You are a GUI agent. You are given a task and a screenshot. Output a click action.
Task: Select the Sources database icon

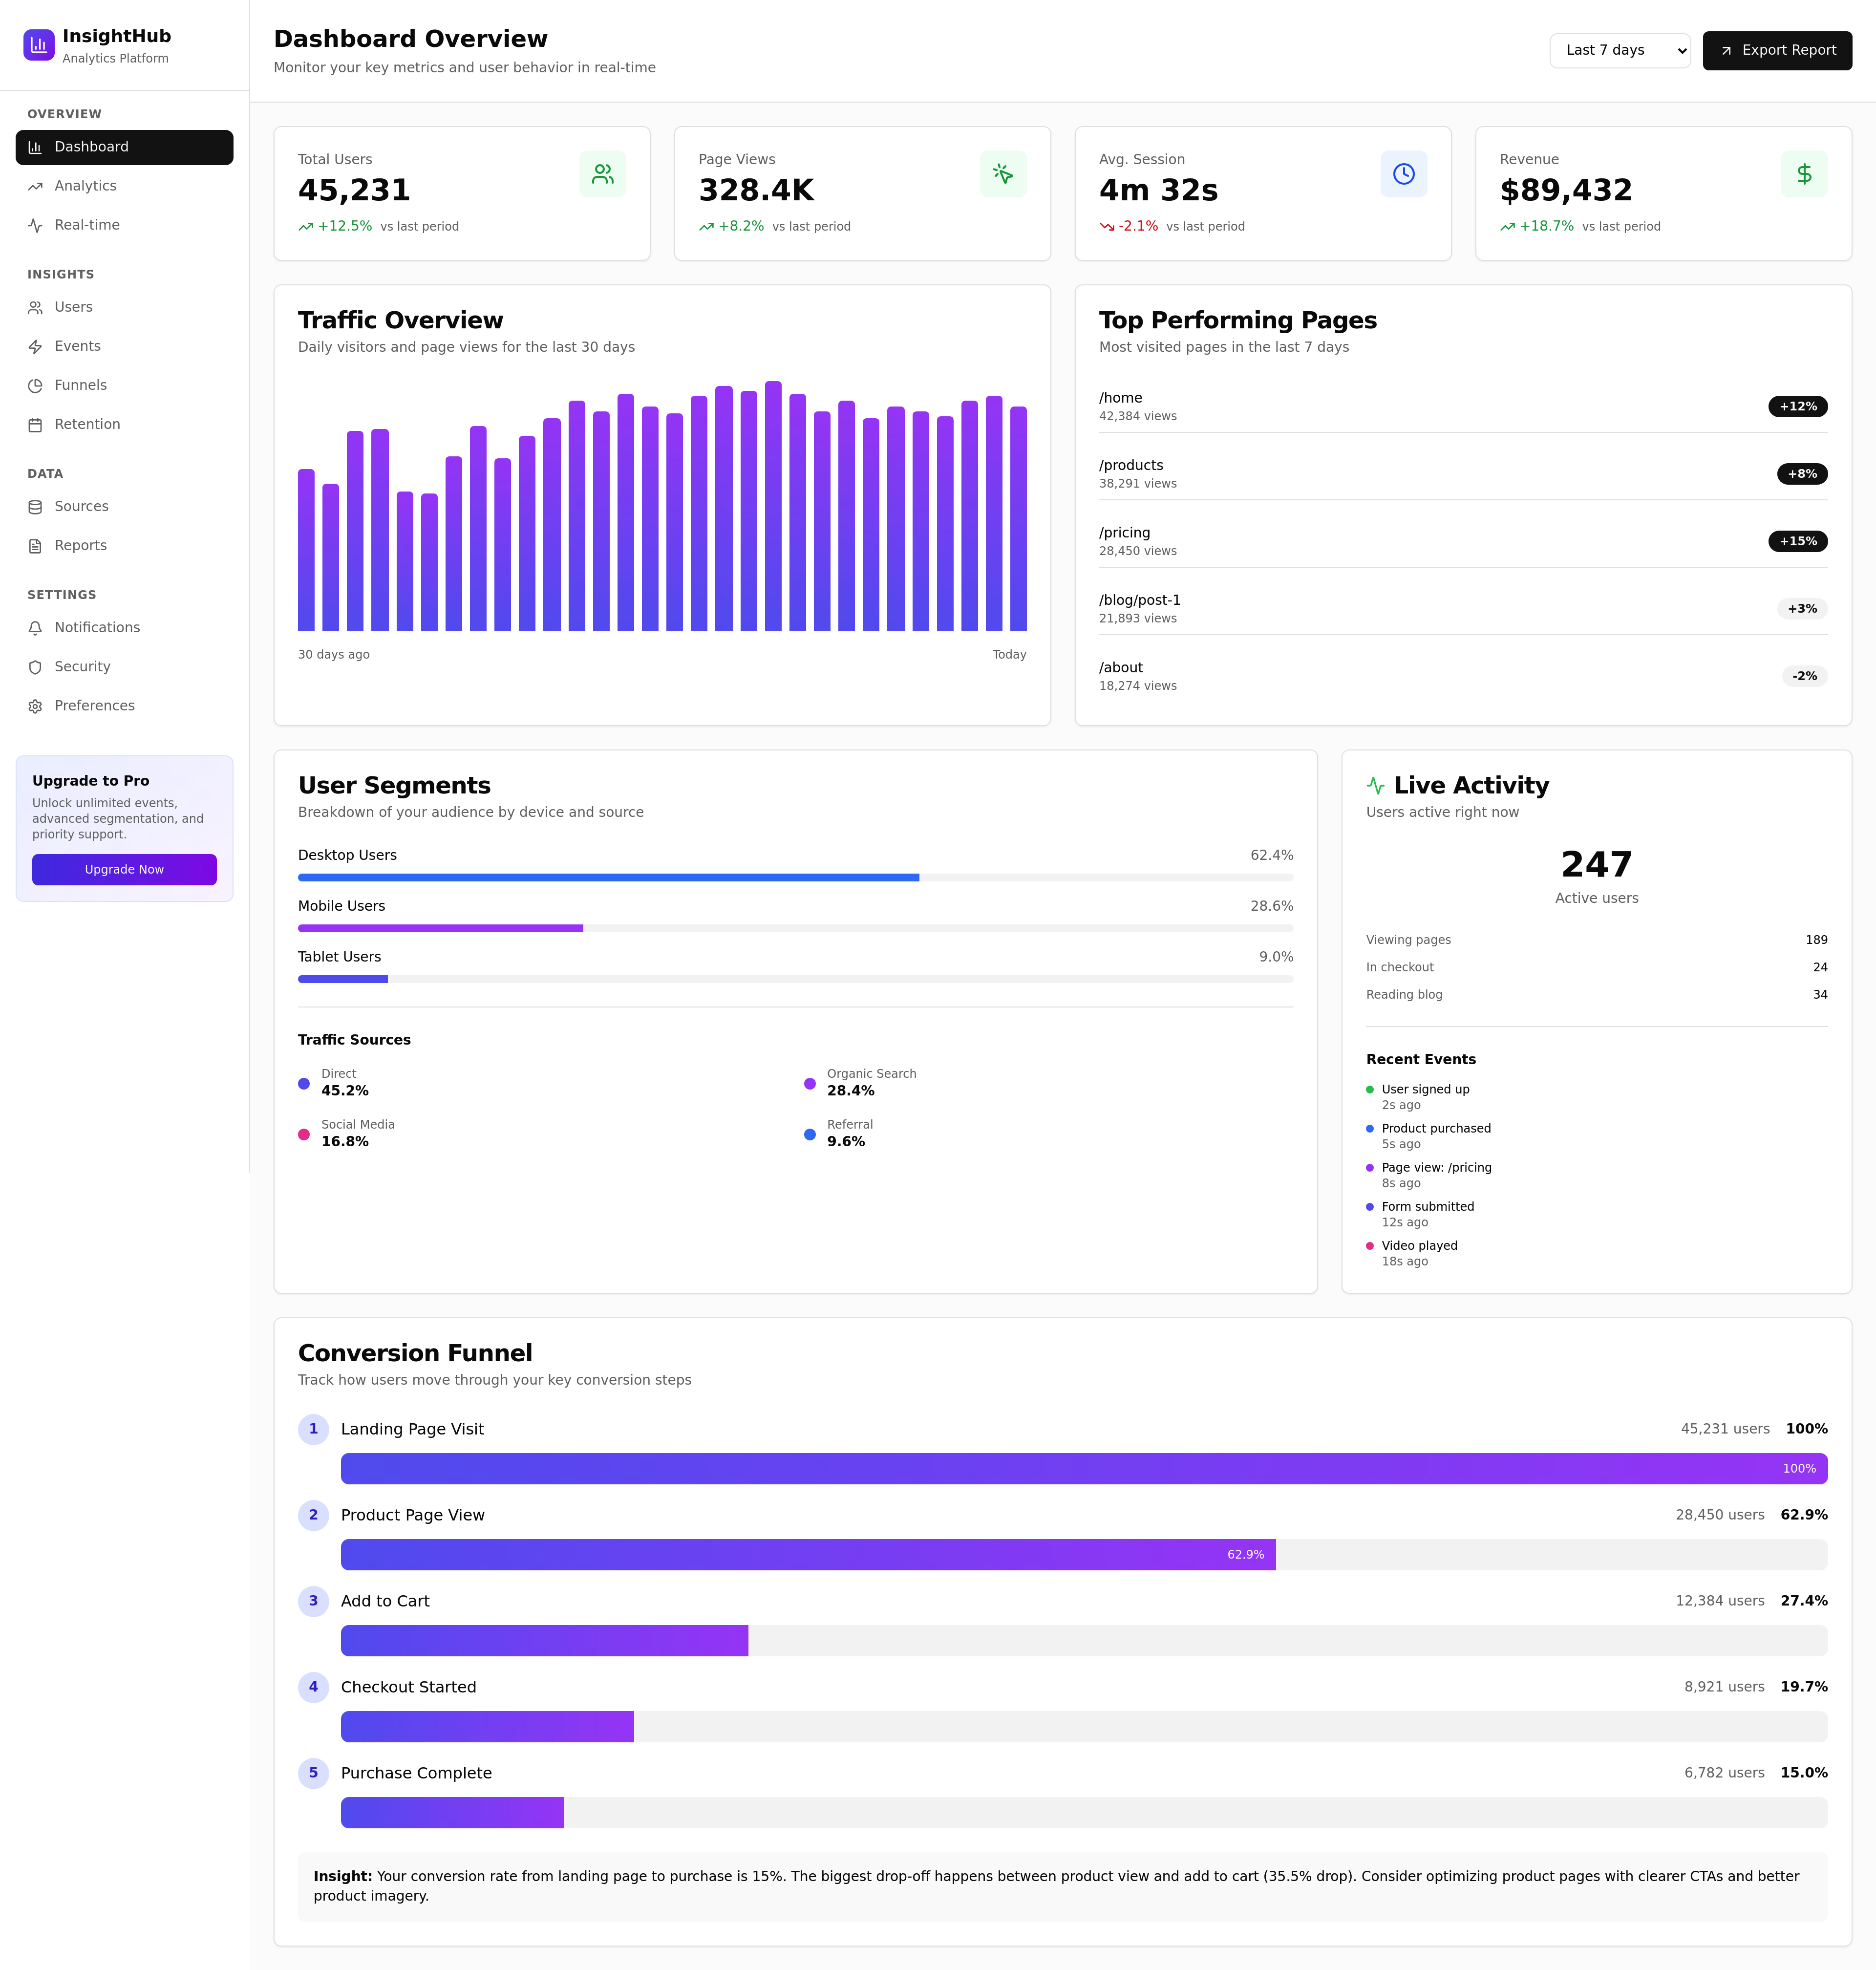36,506
